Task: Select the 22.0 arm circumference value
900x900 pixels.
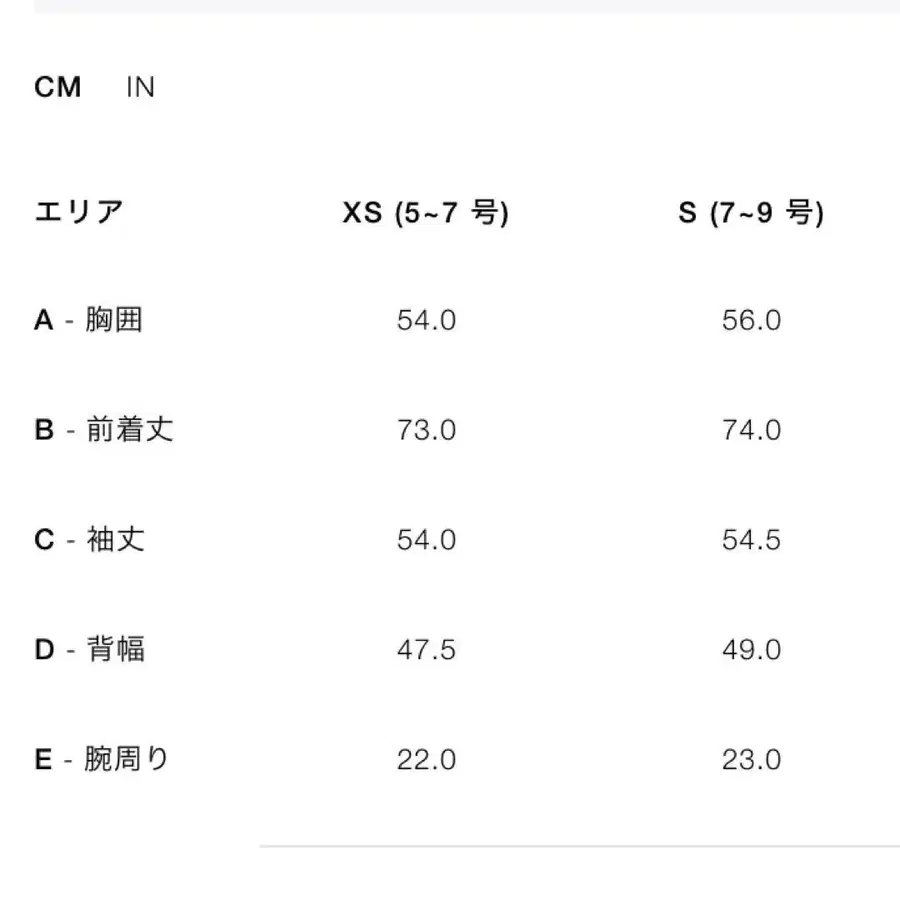Action: click(x=427, y=761)
